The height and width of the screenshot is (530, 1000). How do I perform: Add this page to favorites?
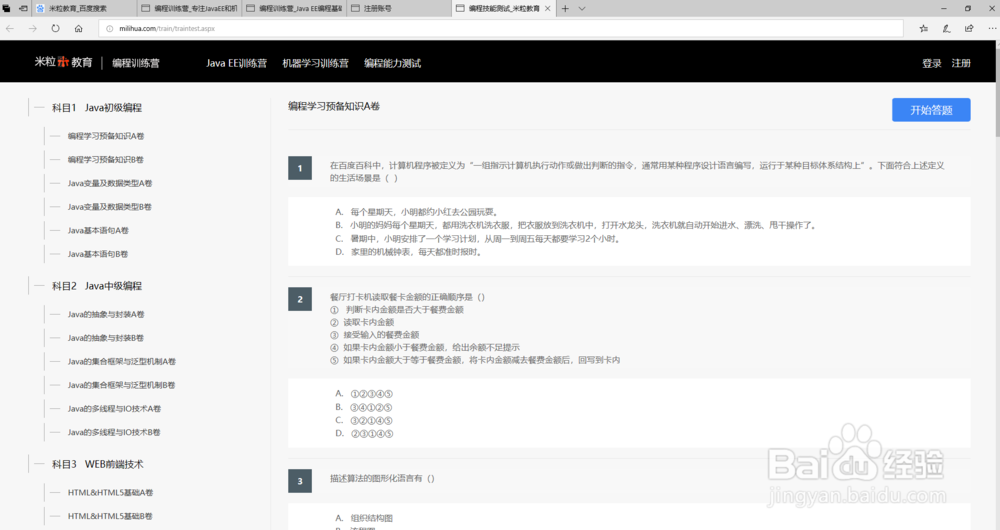[x=923, y=28]
